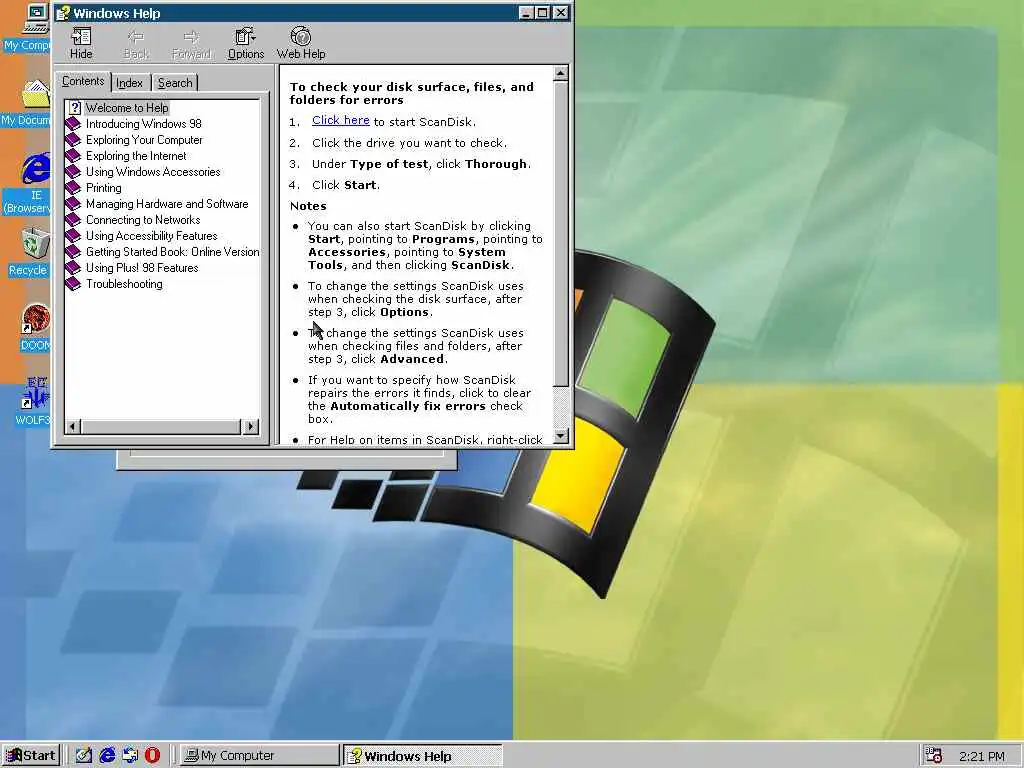The width and height of the screenshot is (1024, 768).
Task: Click heading 'To check your disk surface' text
Action: coord(411,93)
